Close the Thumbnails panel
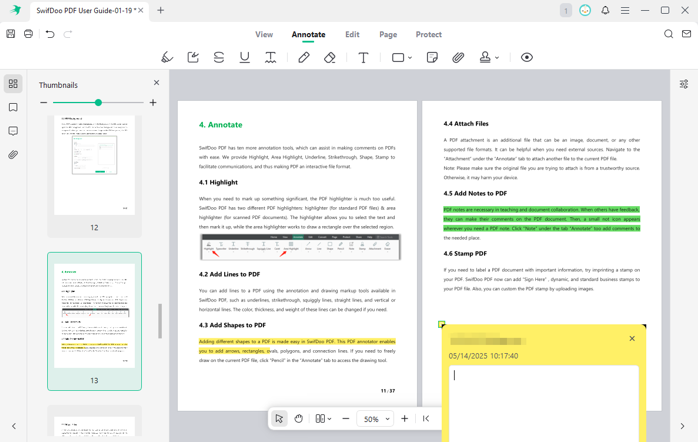Screen dimensions: 699x442 click(x=156, y=83)
